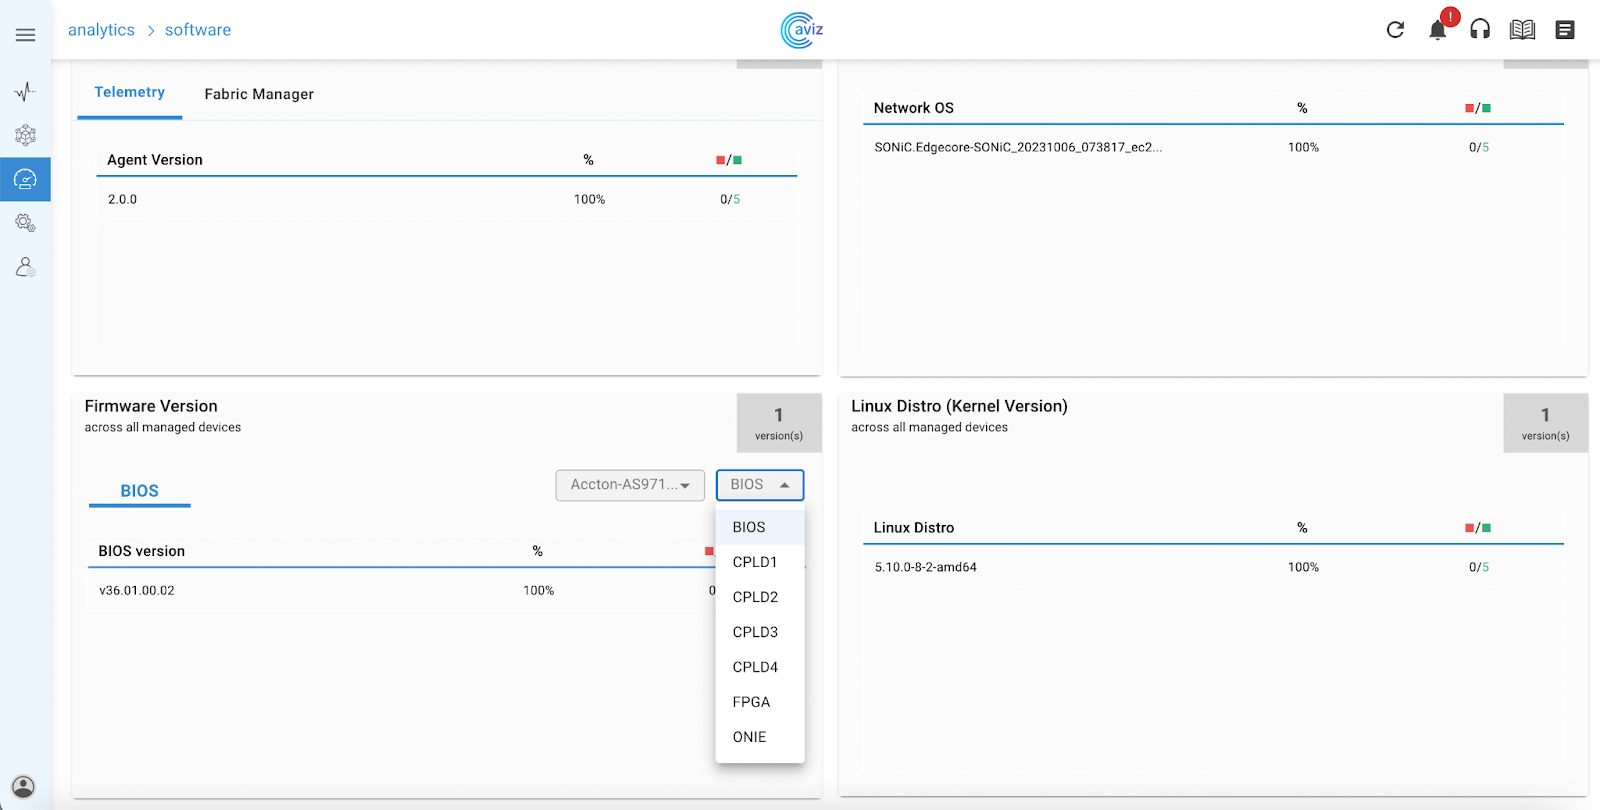Click the 0/5 count in Linux Distro row
The width and height of the screenshot is (1600, 810).
click(x=1479, y=567)
